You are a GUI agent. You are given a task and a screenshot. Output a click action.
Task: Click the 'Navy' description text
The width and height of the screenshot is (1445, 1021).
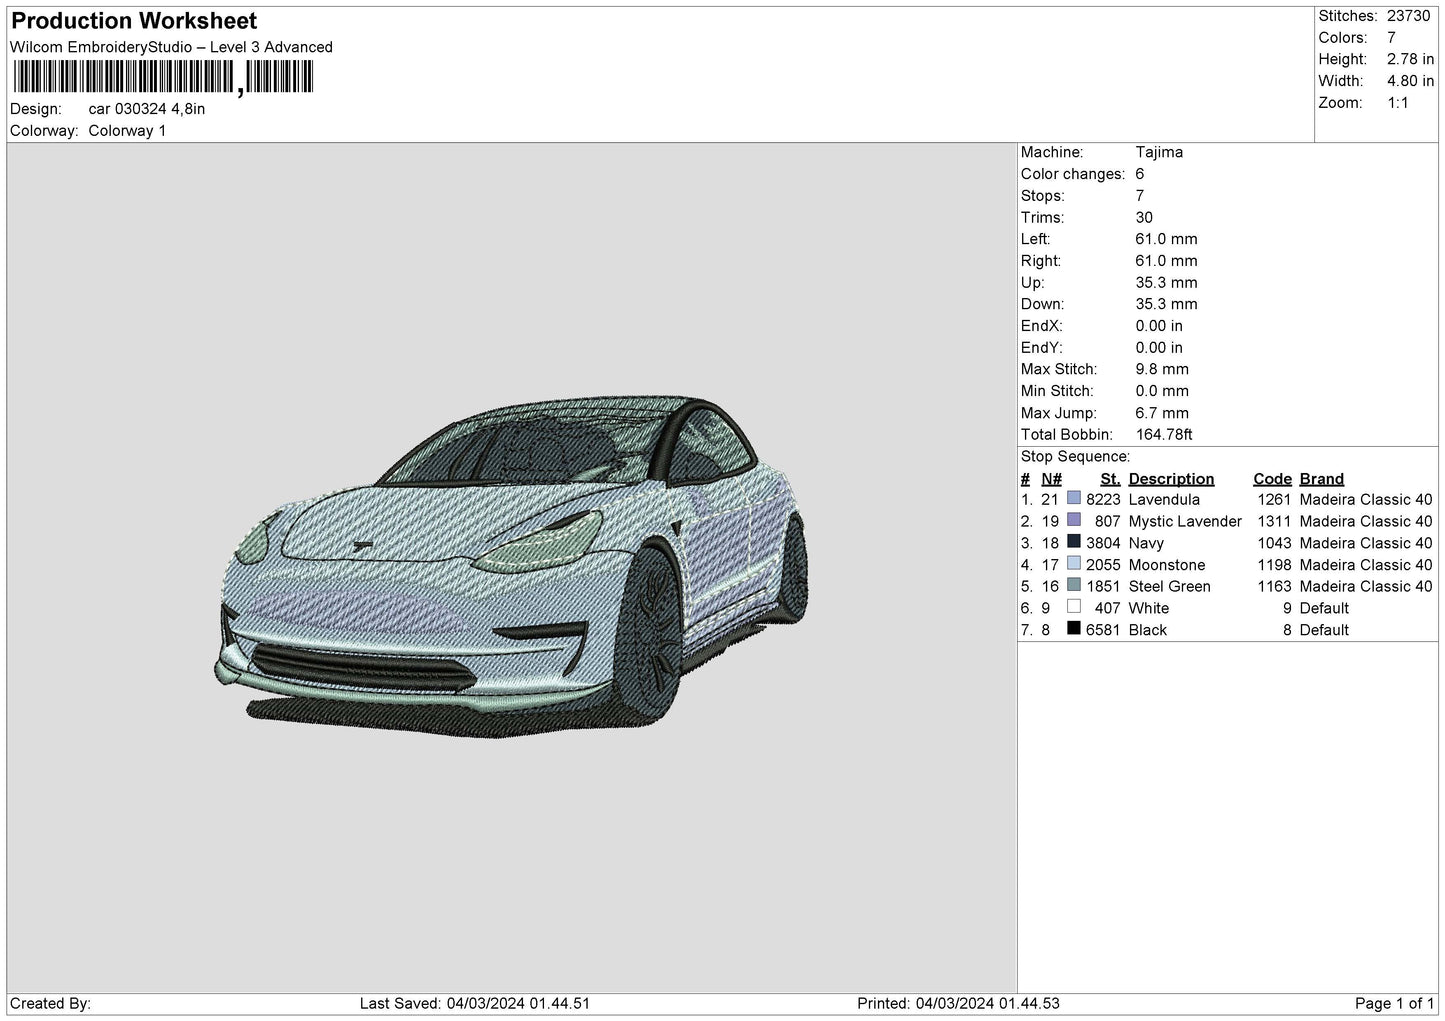[1146, 544]
